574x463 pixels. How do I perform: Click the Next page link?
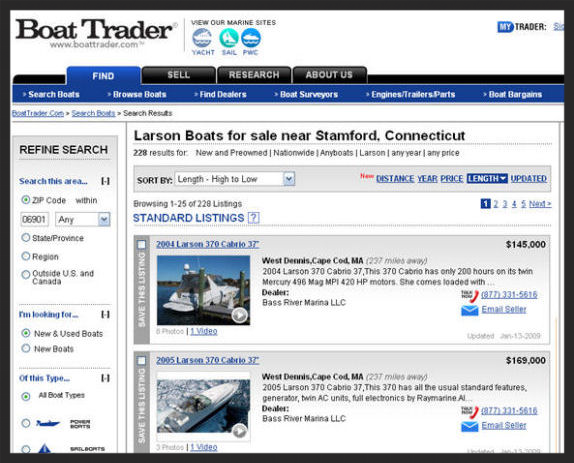(x=540, y=204)
